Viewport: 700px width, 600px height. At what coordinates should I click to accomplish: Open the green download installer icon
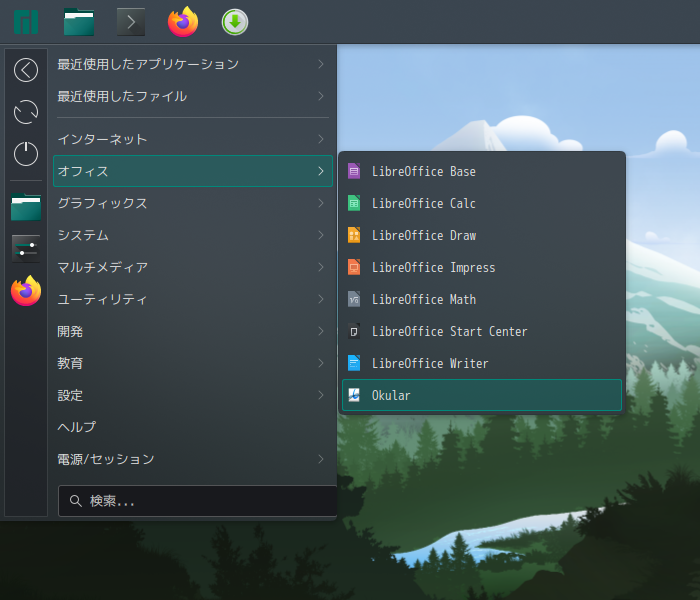[x=235, y=22]
